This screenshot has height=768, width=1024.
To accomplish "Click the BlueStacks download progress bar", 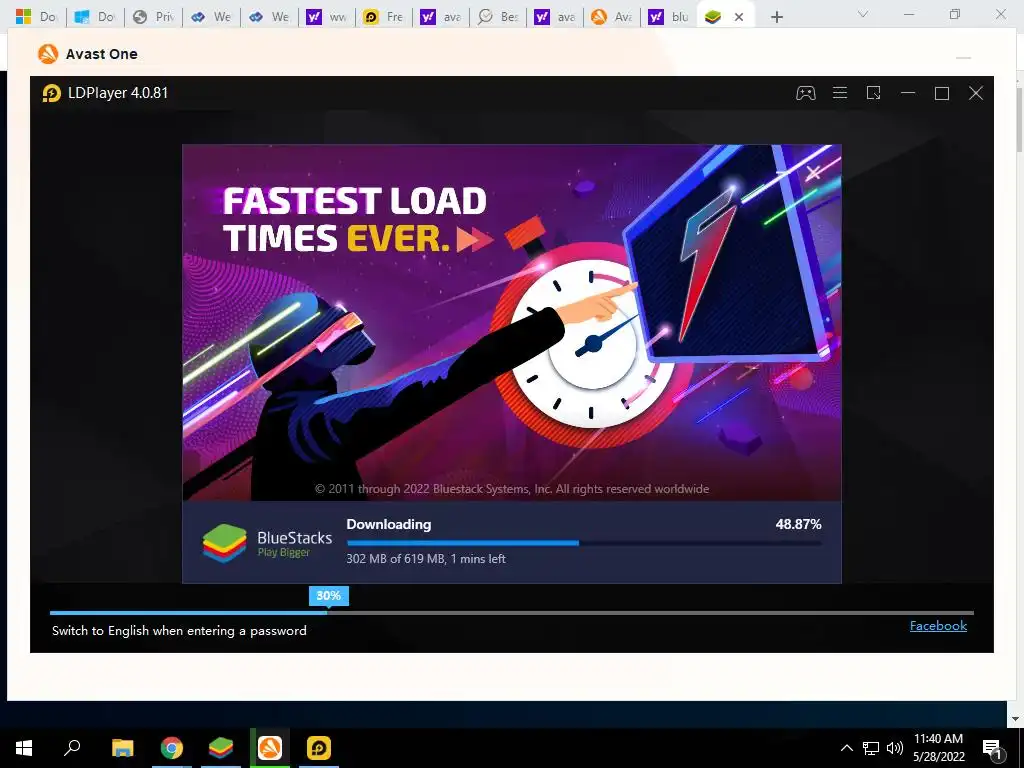I will (584, 543).
